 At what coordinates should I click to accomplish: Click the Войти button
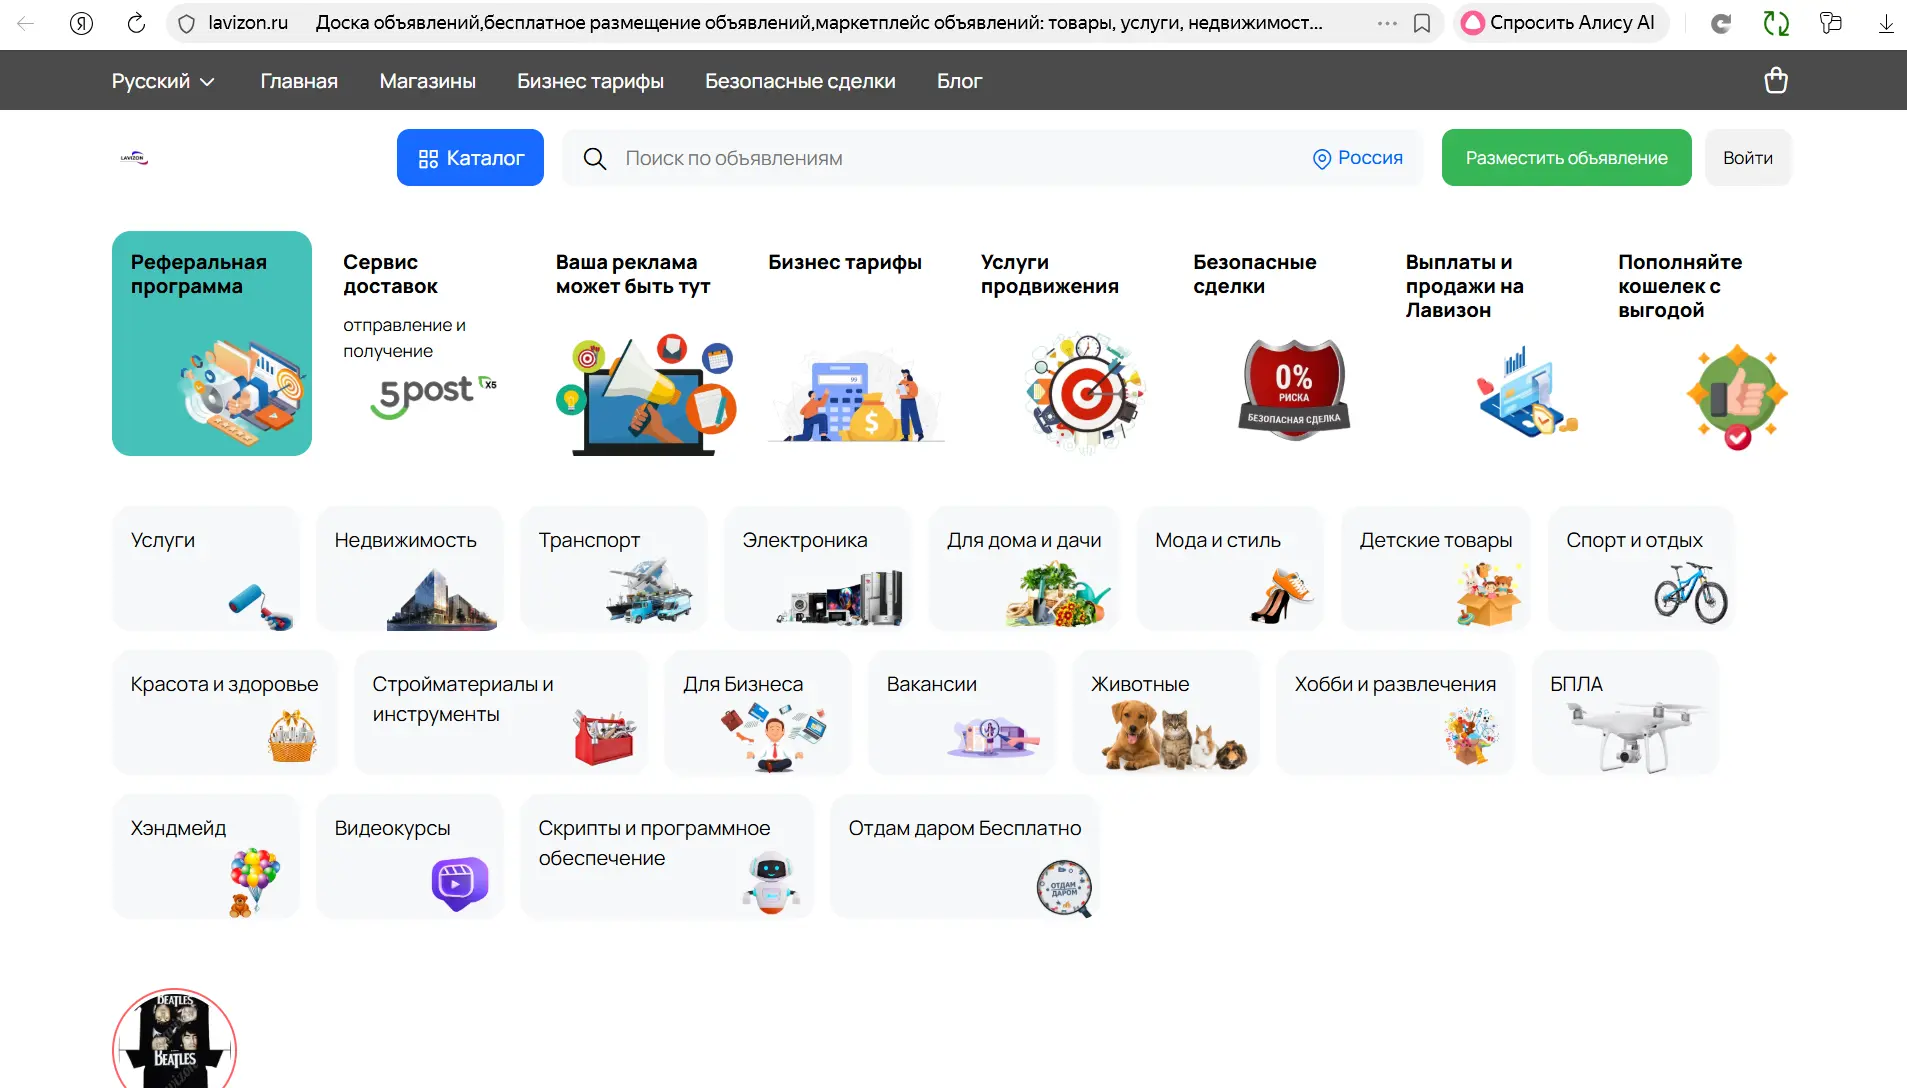coord(1747,158)
